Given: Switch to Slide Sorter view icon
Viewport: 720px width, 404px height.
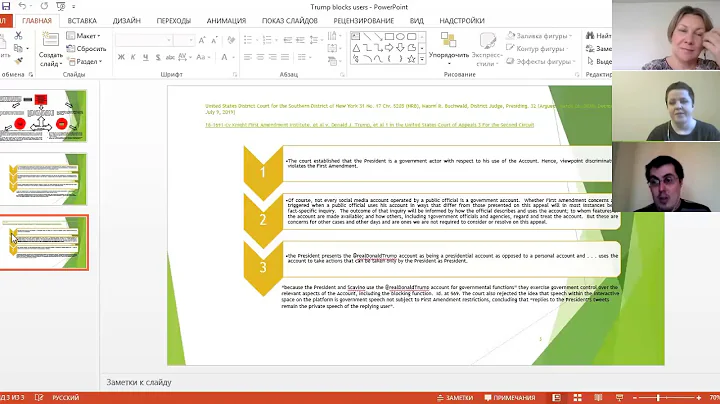Looking at the screenshot, I should click(578, 398).
